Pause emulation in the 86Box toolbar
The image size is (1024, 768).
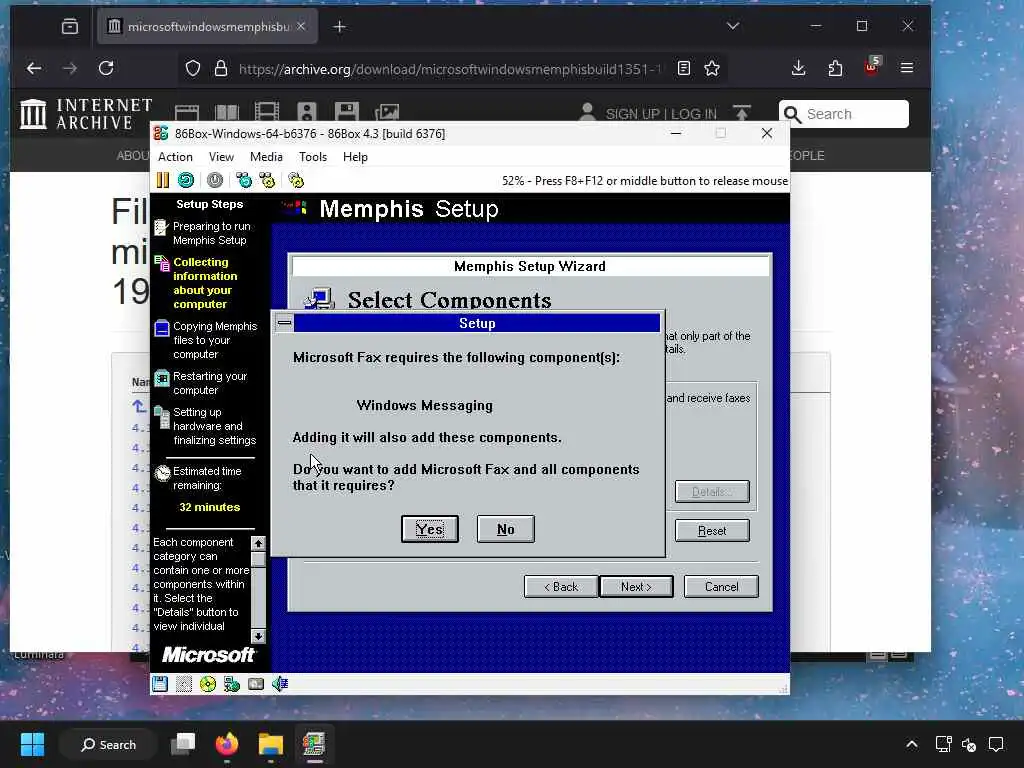click(163, 180)
